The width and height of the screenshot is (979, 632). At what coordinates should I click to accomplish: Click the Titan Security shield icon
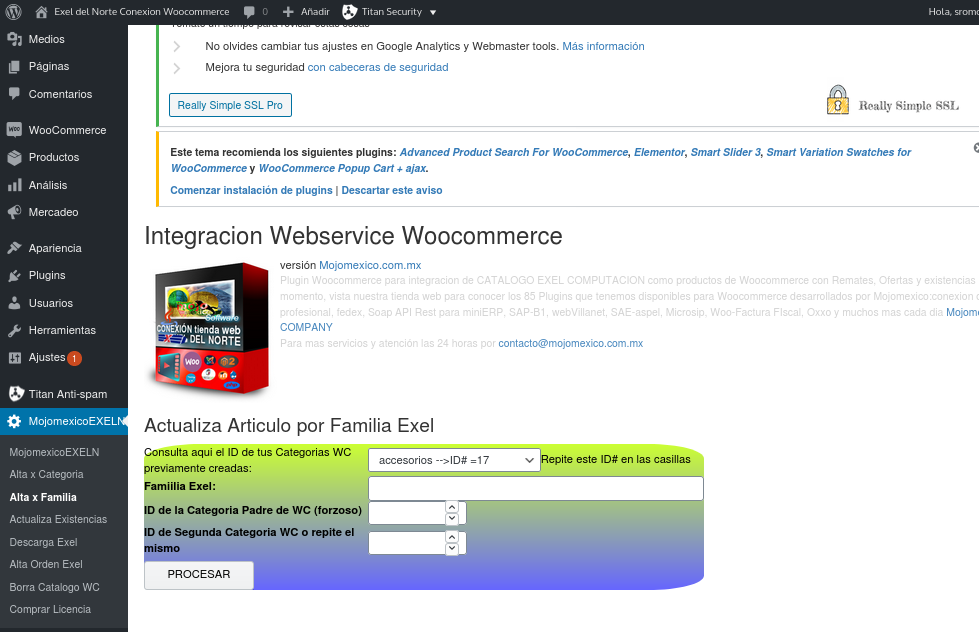[x=350, y=11]
